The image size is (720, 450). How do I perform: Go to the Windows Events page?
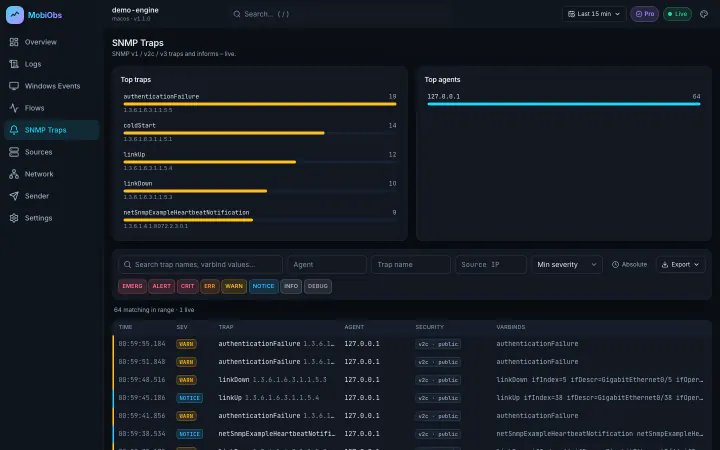click(52, 86)
